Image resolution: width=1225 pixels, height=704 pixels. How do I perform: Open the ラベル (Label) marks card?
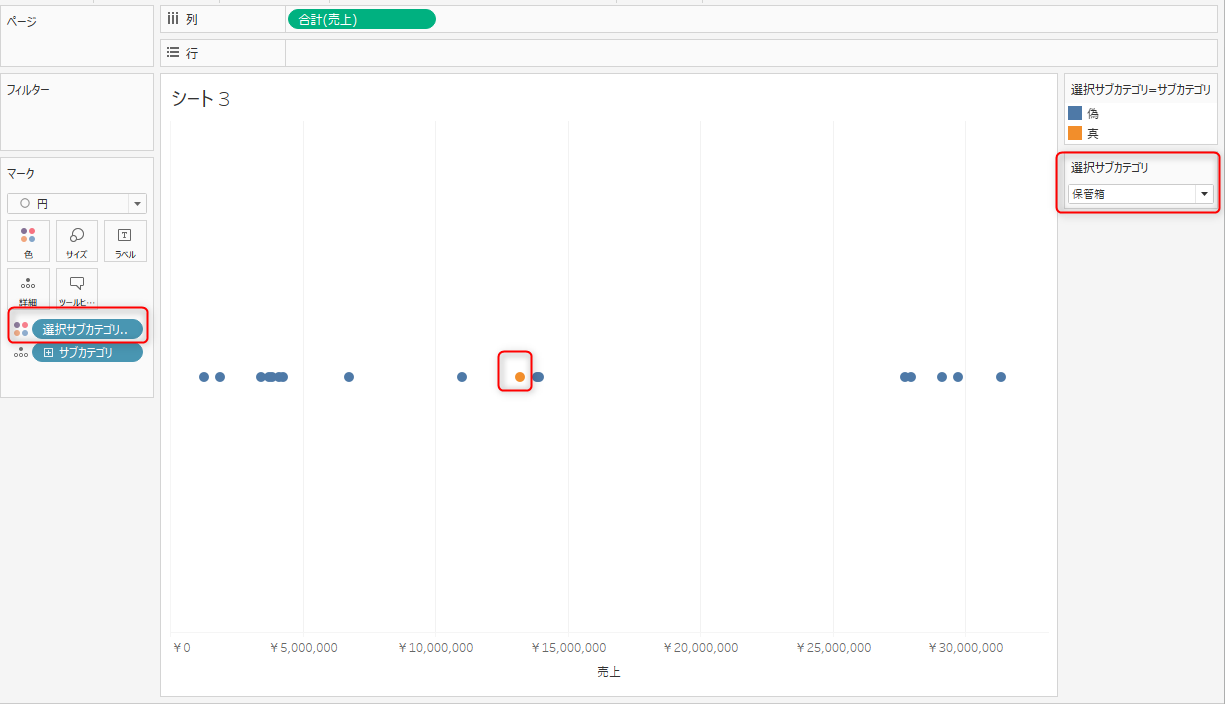(x=125, y=241)
